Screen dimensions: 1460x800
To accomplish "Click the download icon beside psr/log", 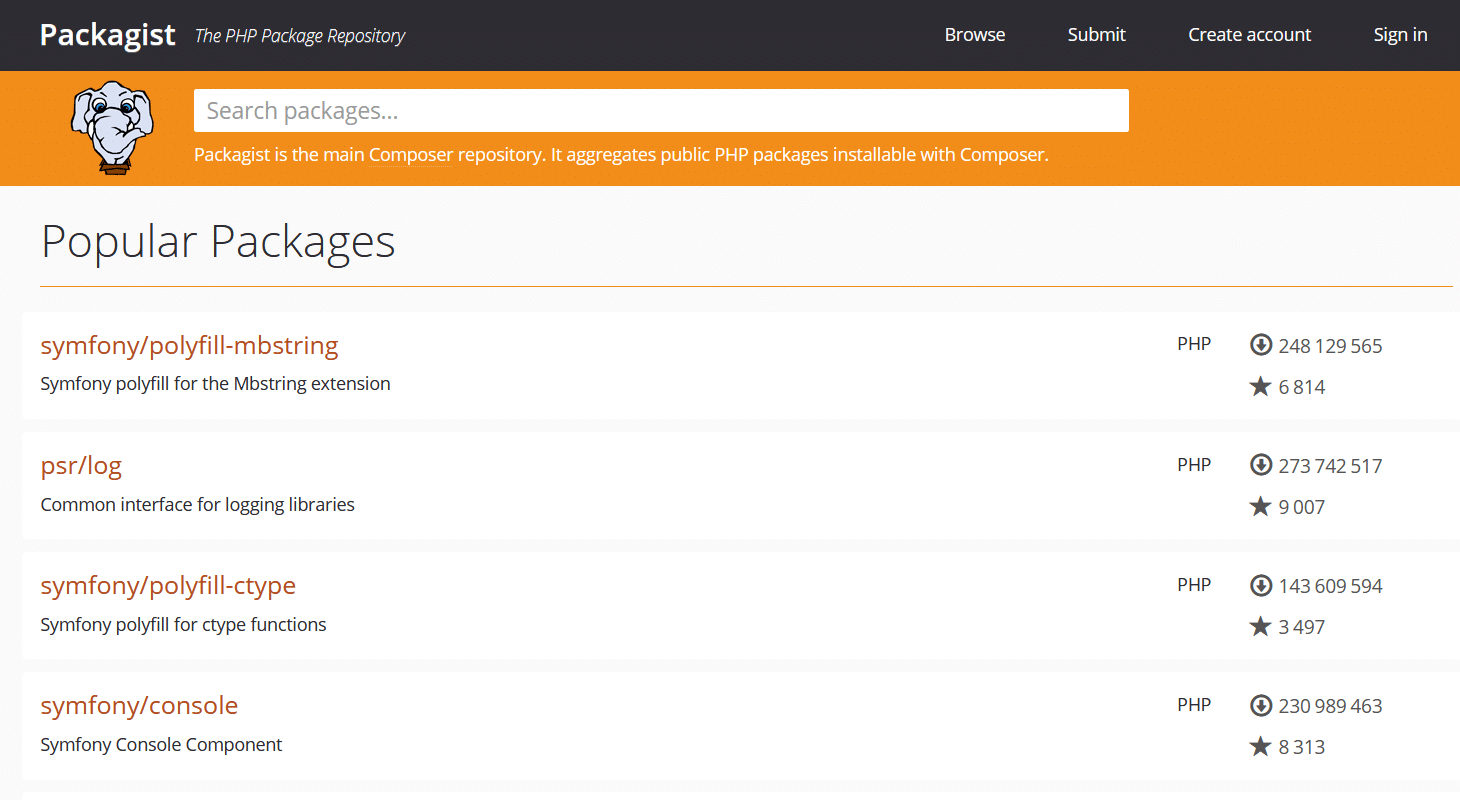I will [x=1261, y=465].
